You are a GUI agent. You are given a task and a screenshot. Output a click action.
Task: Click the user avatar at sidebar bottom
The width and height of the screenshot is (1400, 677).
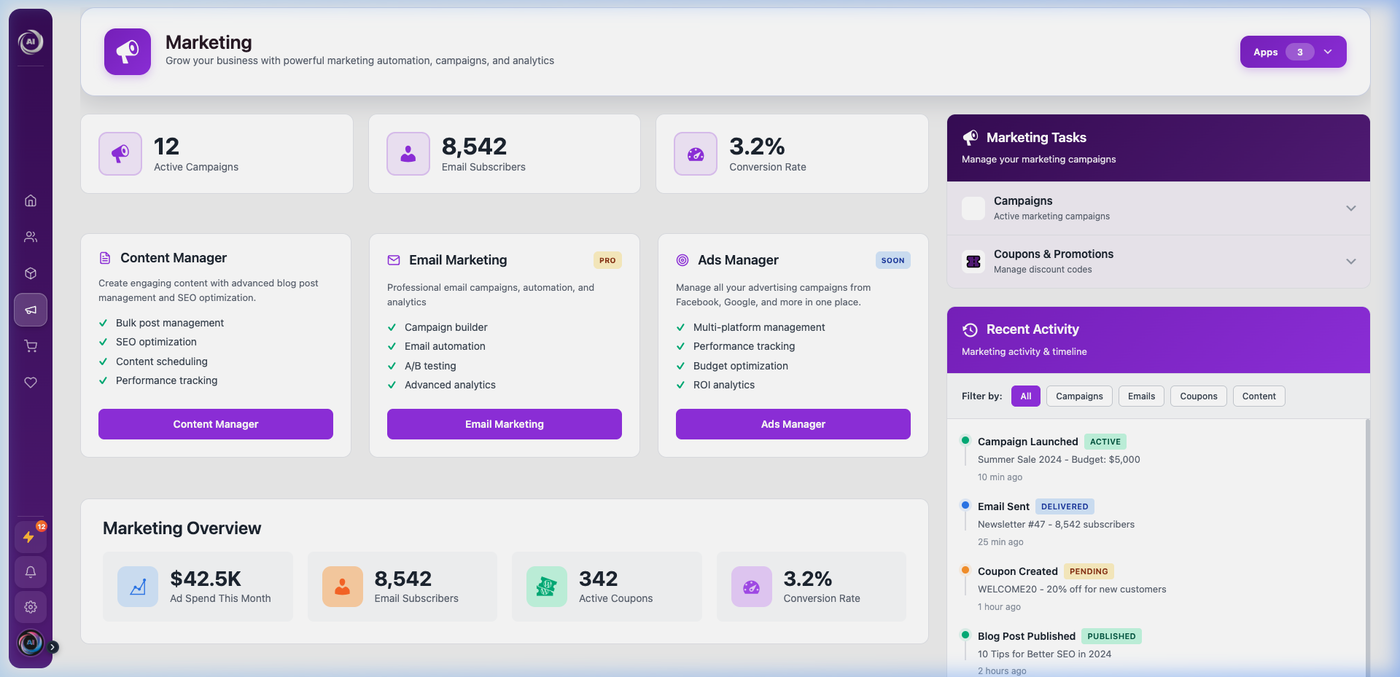point(30,643)
